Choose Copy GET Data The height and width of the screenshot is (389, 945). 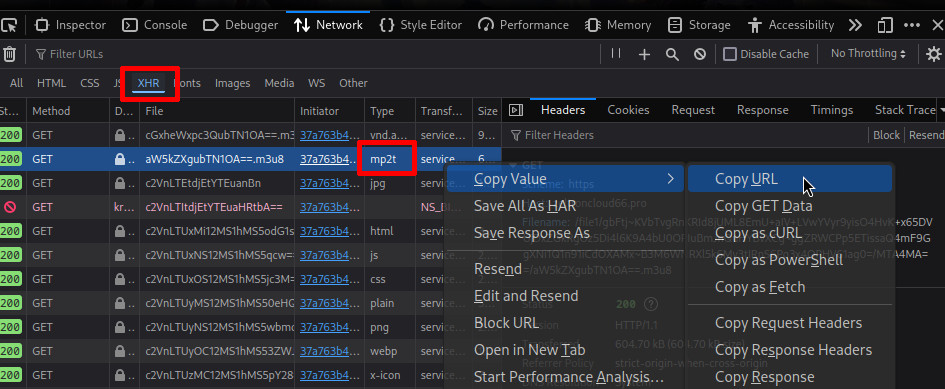click(x=790, y=206)
